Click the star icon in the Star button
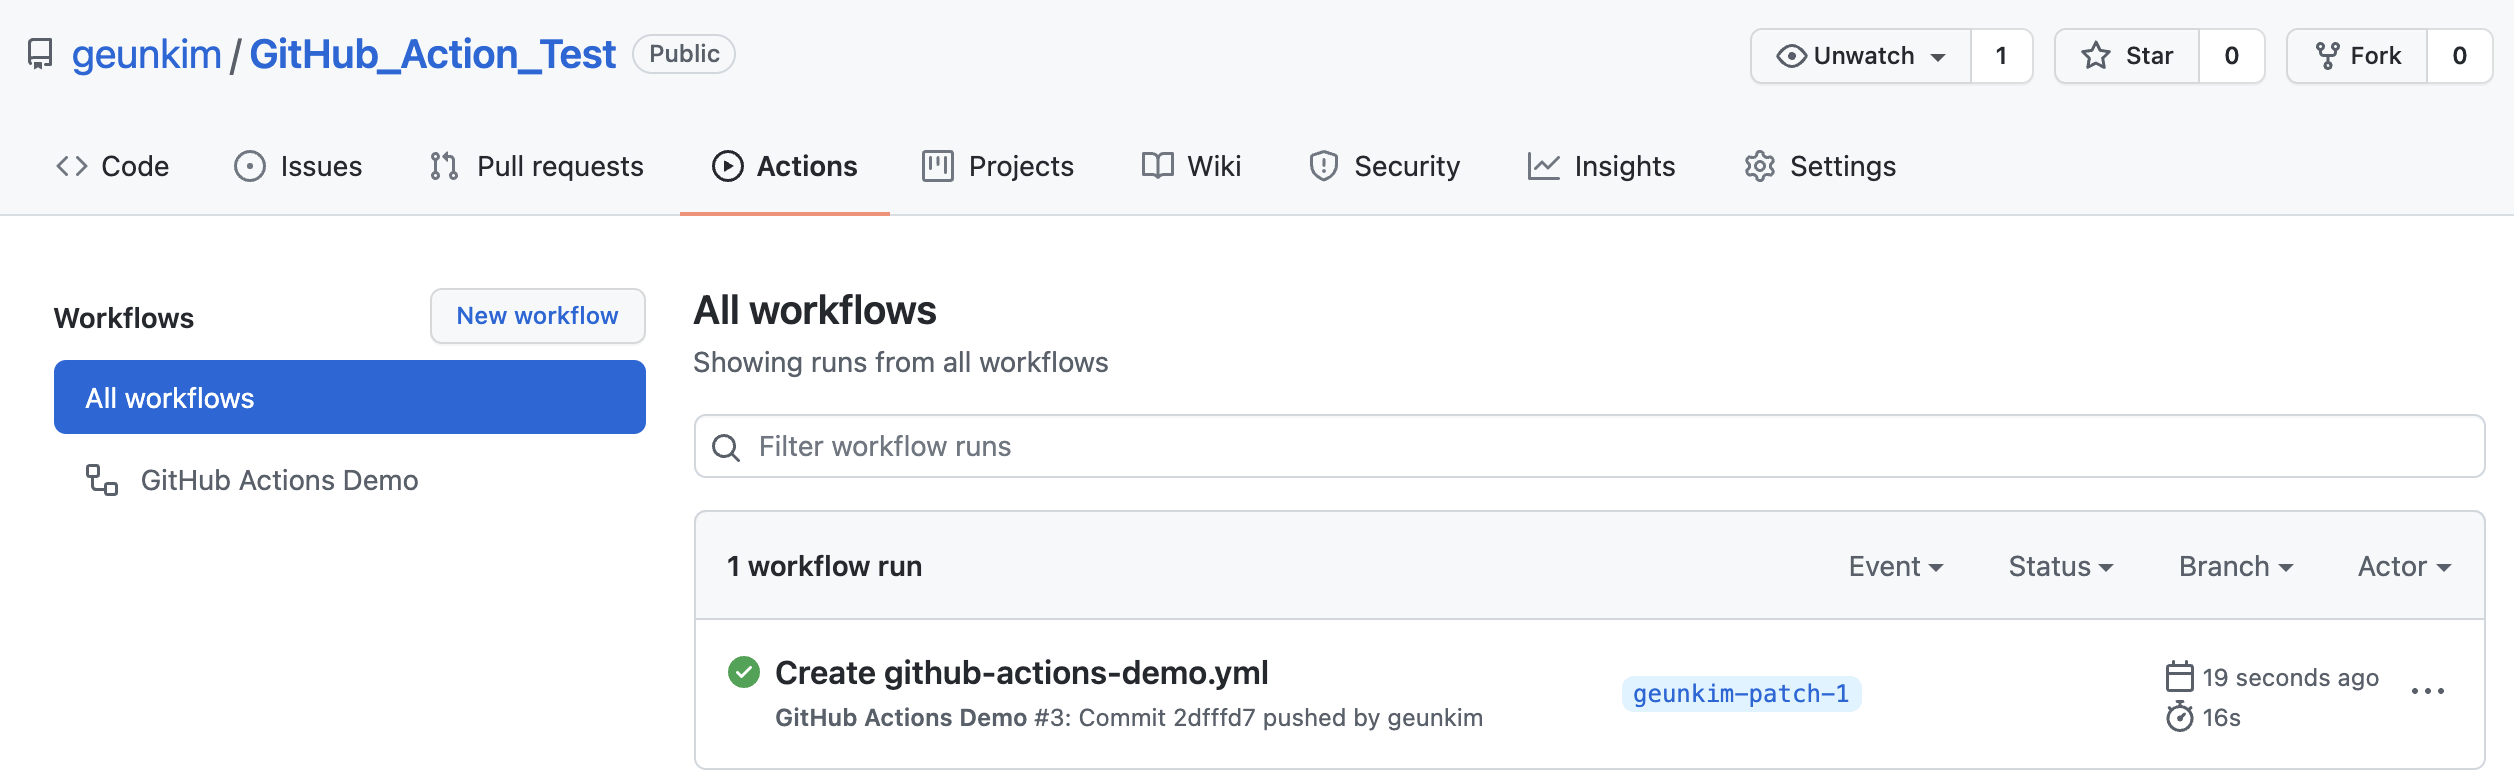2514x784 pixels. coord(2096,56)
